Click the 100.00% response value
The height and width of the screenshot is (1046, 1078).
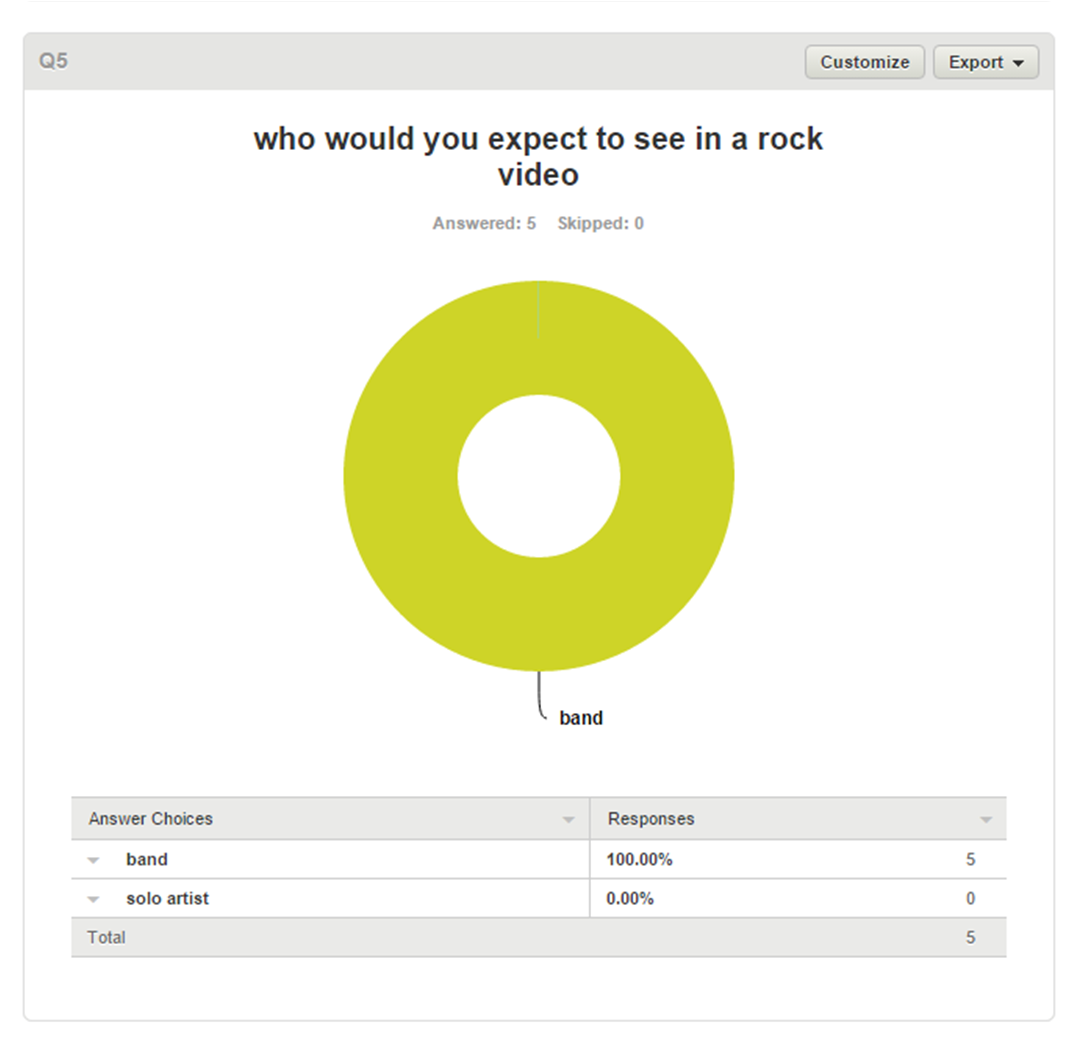pyautogui.click(x=639, y=860)
